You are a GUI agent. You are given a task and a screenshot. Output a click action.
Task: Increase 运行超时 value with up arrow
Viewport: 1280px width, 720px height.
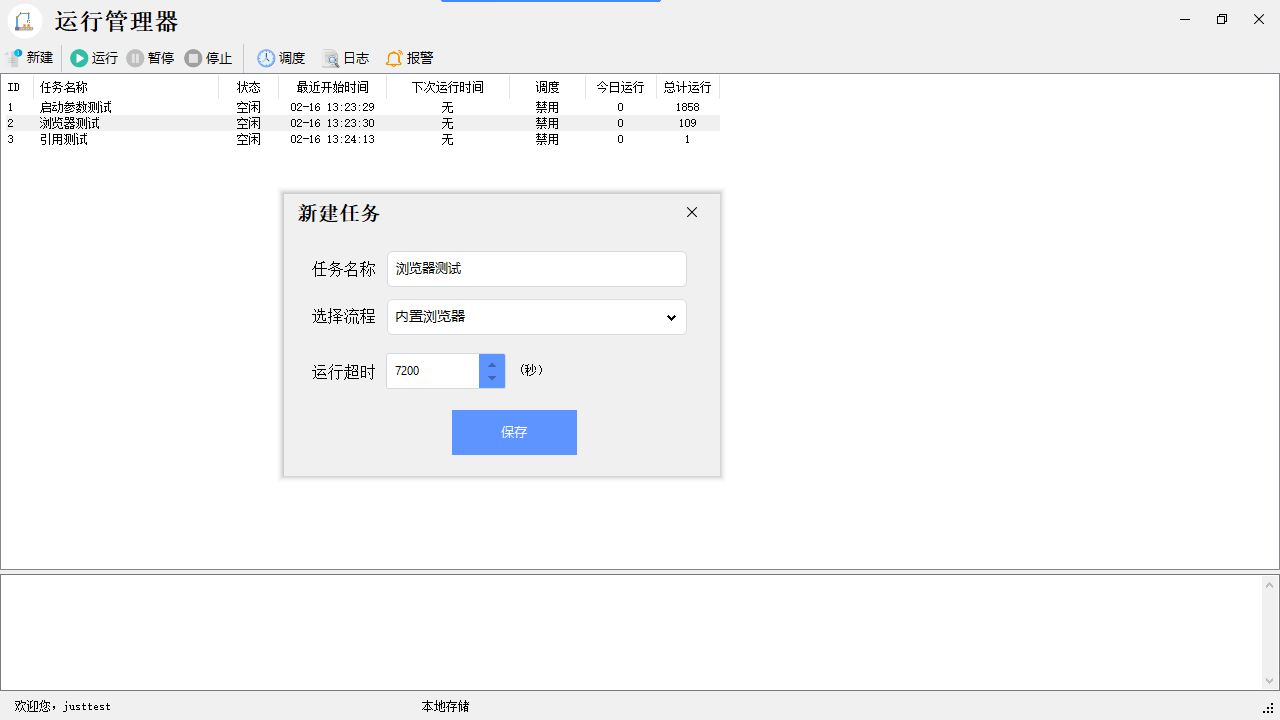[492, 364]
